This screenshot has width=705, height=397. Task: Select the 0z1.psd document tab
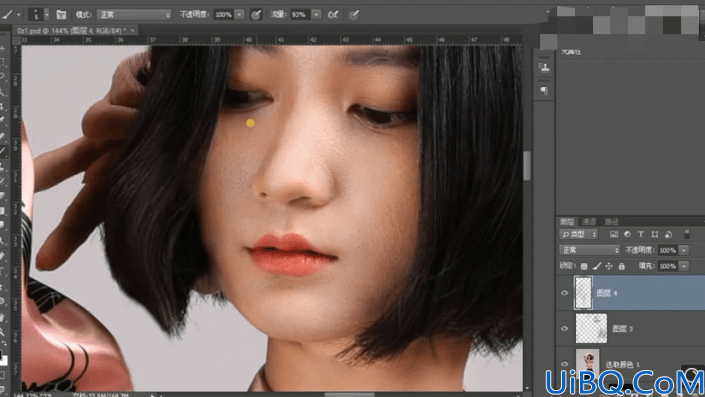[70, 30]
